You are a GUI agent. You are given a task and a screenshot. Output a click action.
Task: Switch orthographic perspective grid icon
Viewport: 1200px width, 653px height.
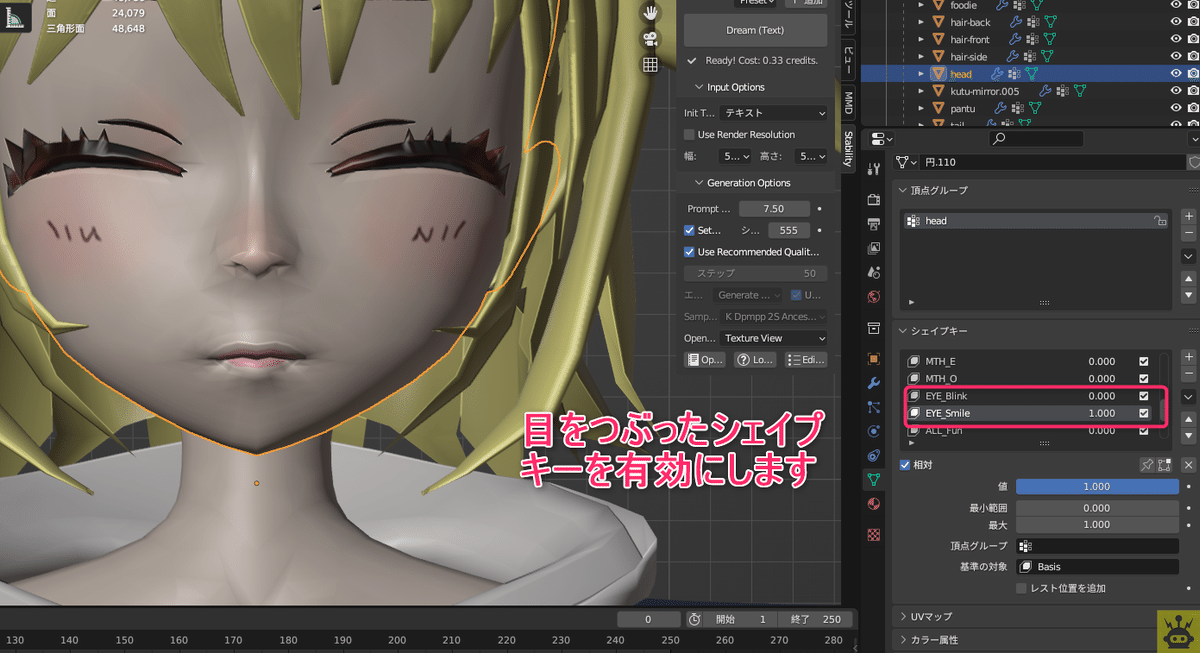650,65
